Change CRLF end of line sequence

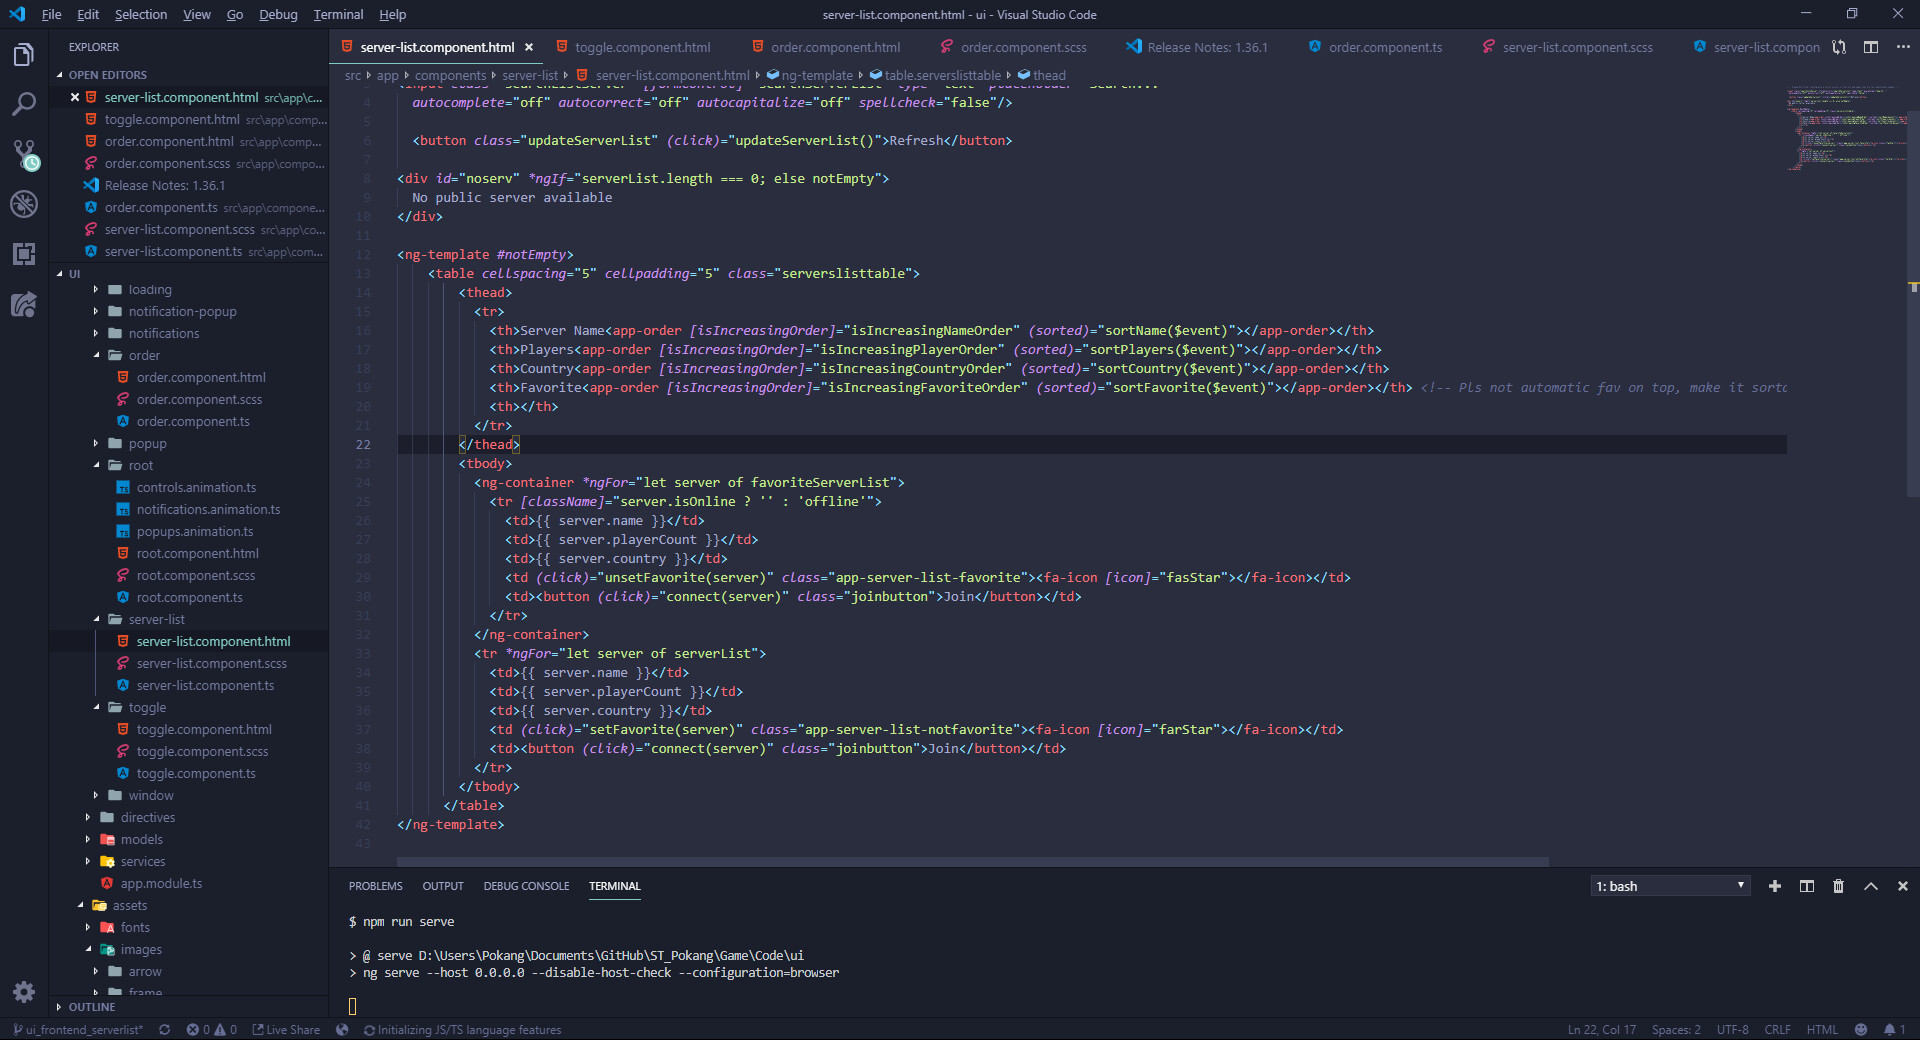(x=1778, y=1030)
